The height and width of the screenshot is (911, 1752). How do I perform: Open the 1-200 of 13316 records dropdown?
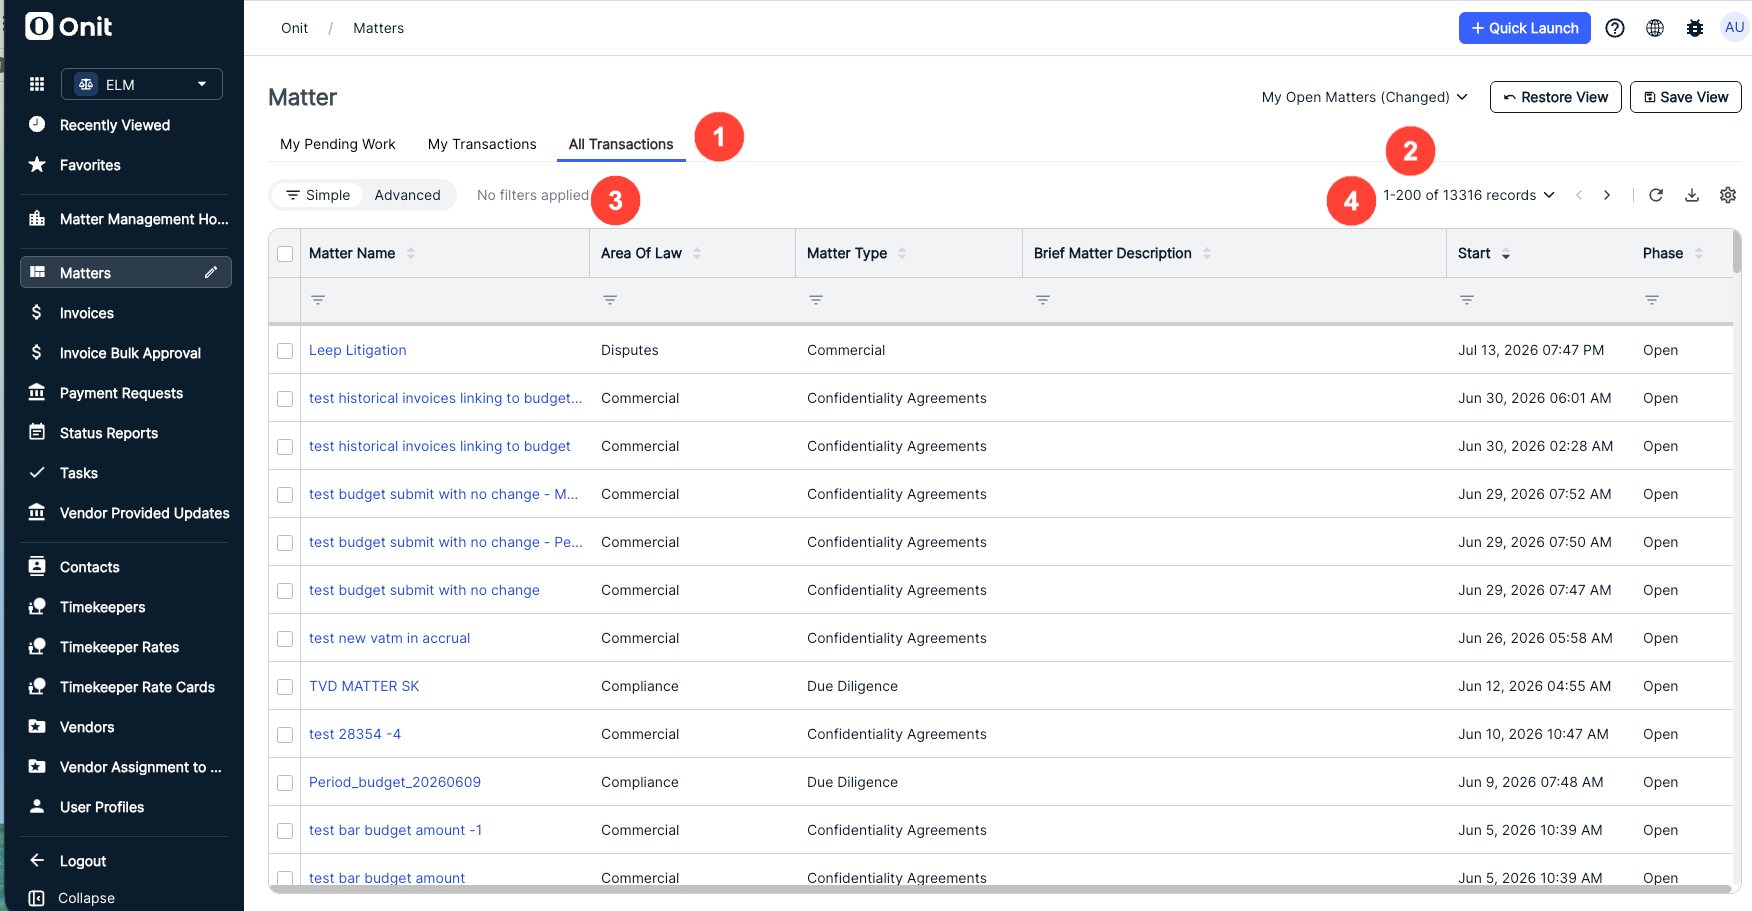point(1469,195)
